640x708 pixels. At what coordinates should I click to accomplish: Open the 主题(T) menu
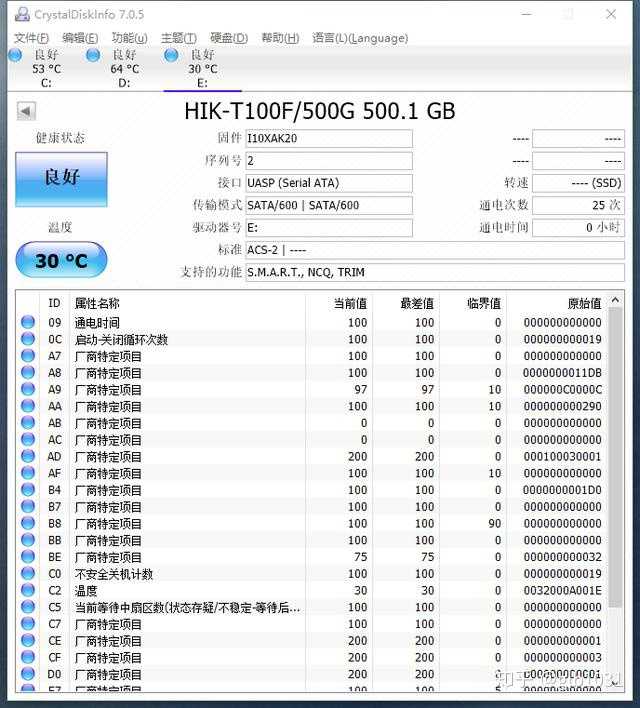[179, 38]
